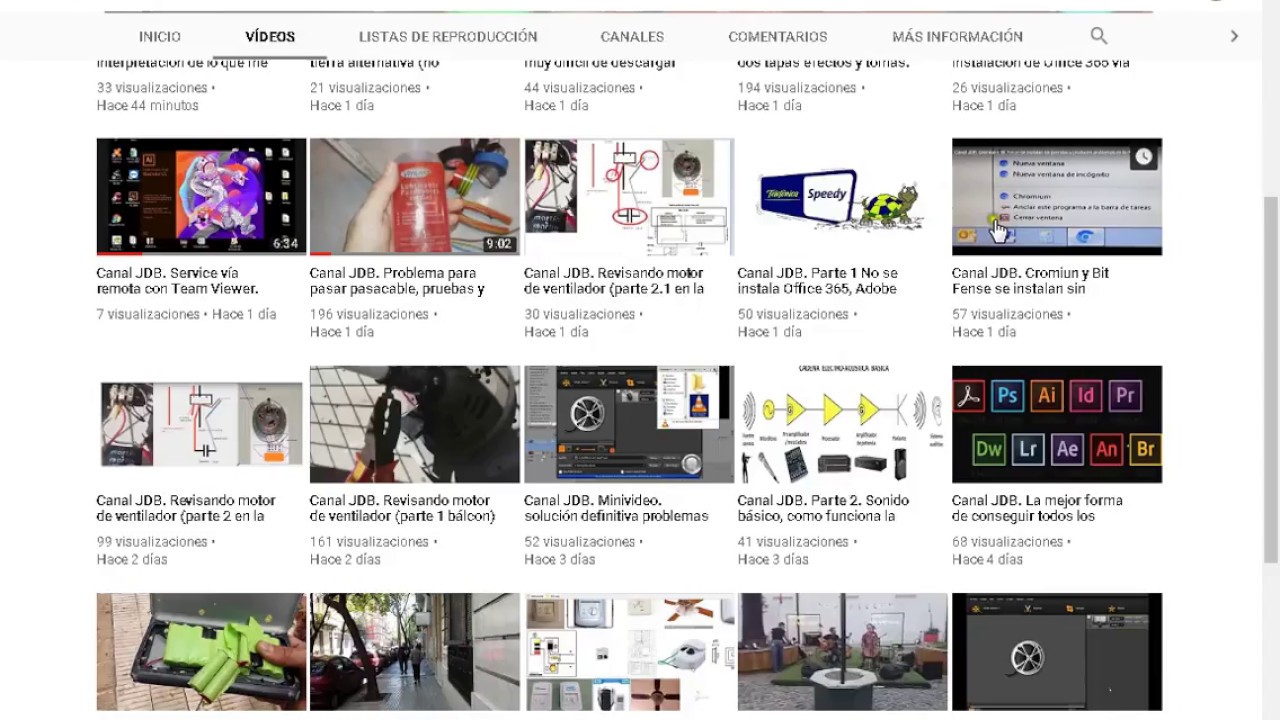Click '161 visualizaciones' under ventilador parte 1
Viewport: 1280px width, 720px height.
[x=369, y=542]
